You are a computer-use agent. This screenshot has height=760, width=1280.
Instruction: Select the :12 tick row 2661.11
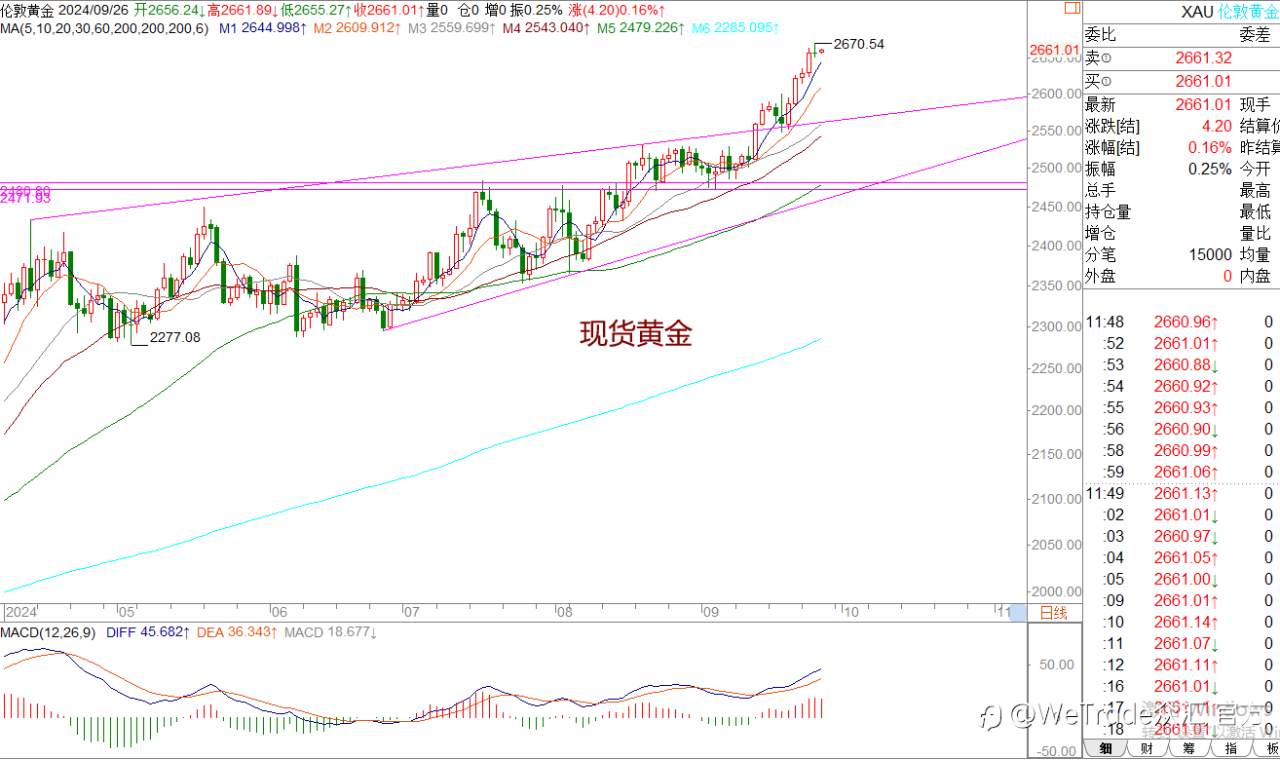pyautogui.click(x=1181, y=665)
